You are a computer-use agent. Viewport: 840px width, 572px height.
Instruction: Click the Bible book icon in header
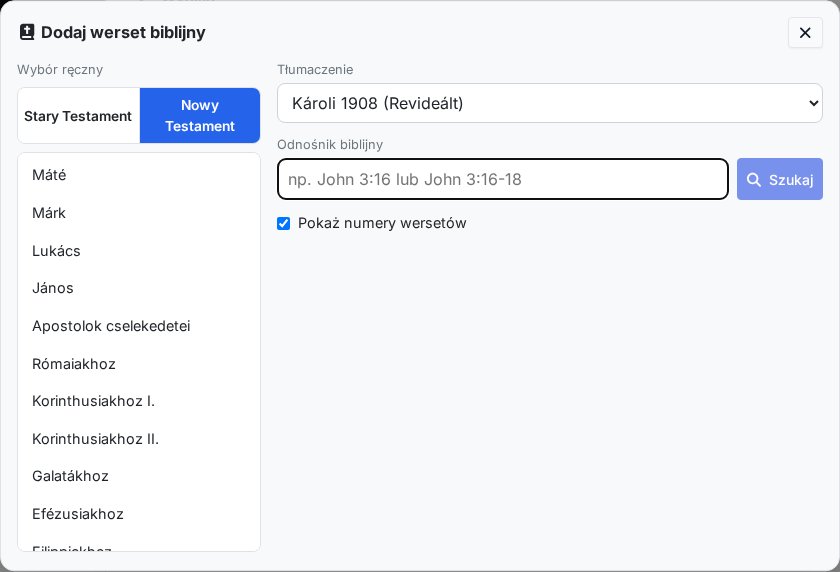[x=27, y=32]
